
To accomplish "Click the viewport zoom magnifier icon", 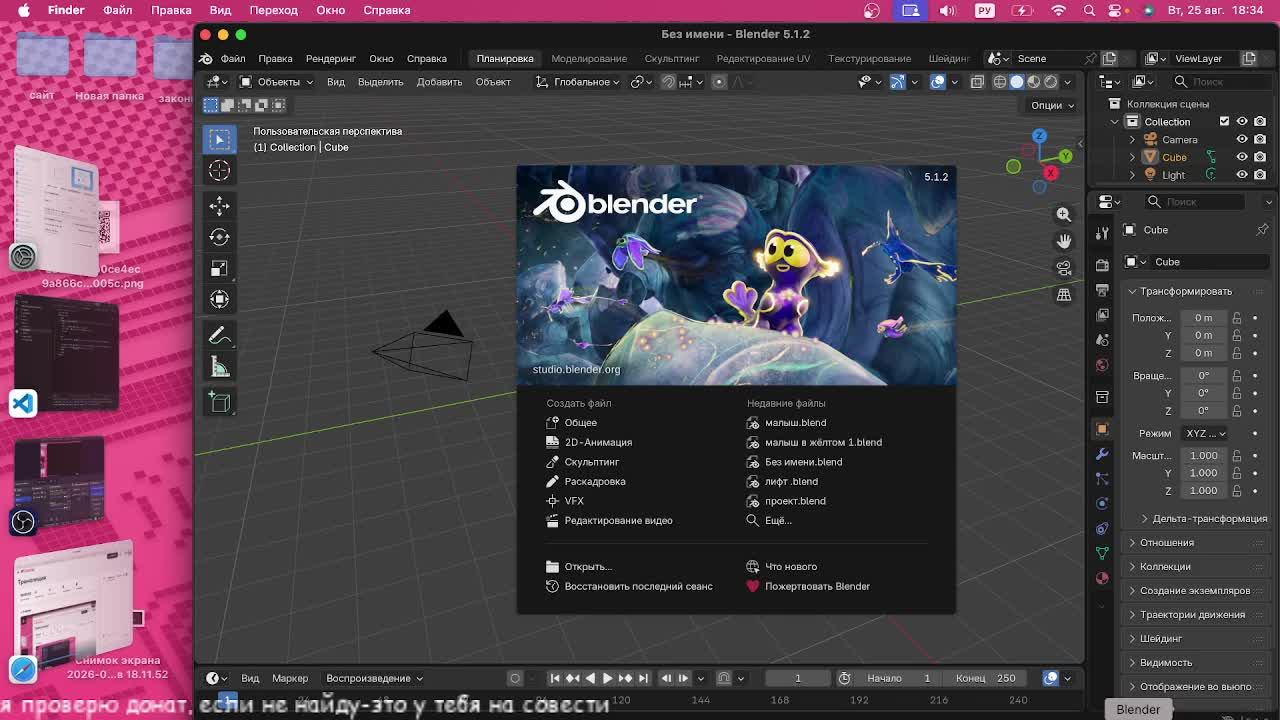I will coord(1064,214).
